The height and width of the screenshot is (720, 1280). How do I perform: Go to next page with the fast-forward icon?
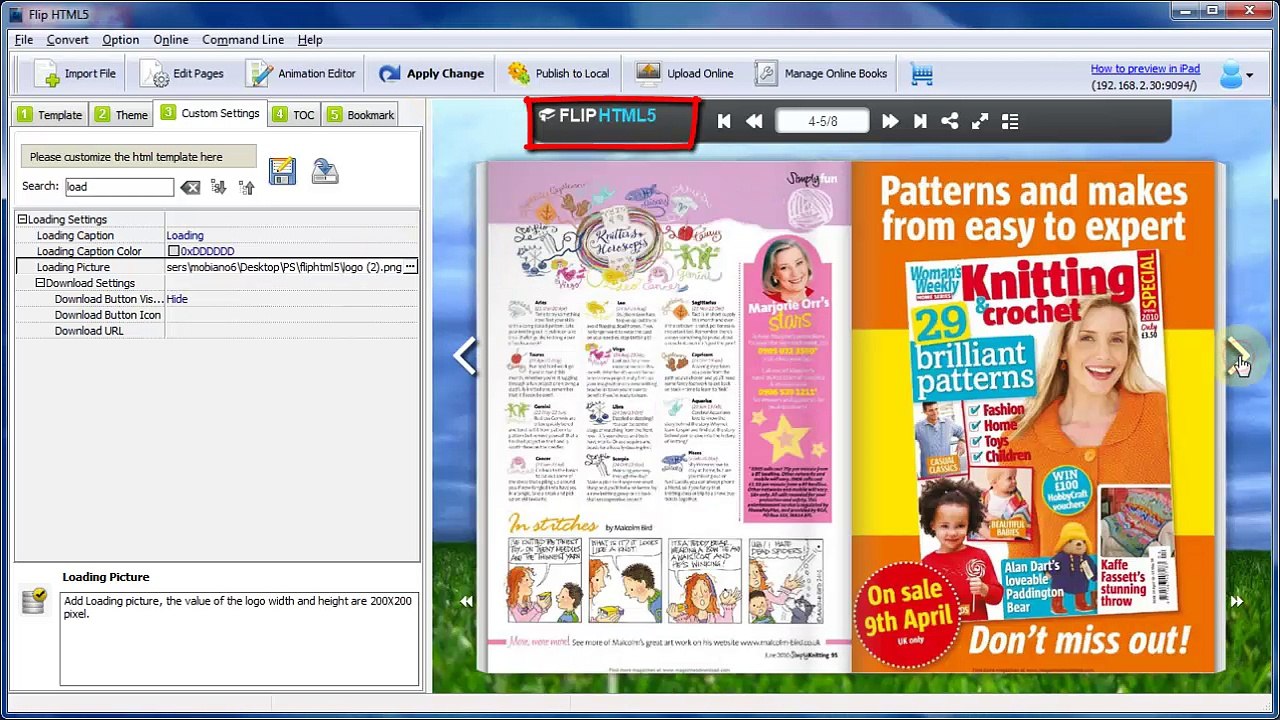[x=889, y=121]
